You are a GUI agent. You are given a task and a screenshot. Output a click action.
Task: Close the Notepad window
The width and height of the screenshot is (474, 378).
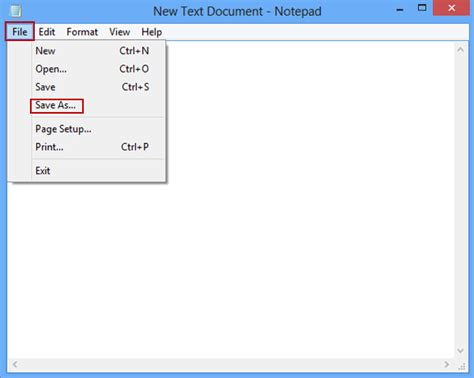451,8
